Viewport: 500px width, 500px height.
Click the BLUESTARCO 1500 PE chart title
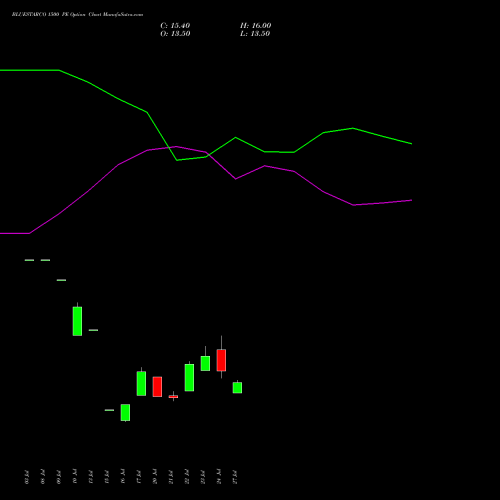77,15
